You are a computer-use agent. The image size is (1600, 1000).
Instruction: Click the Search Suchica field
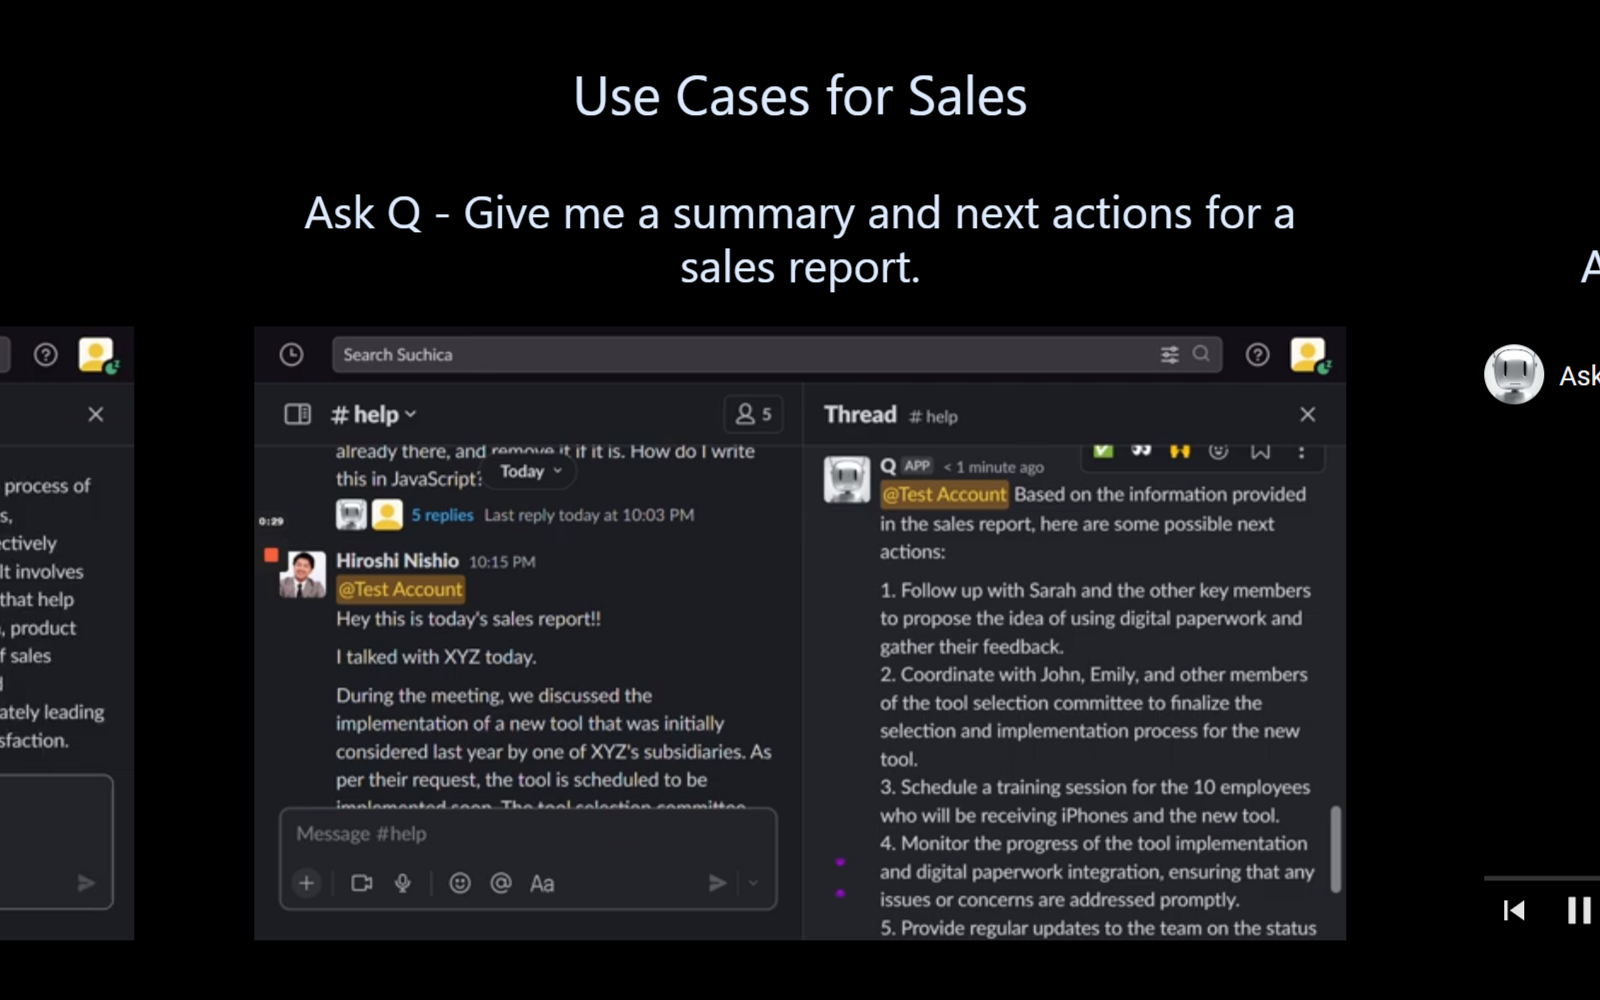click(740, 355)
